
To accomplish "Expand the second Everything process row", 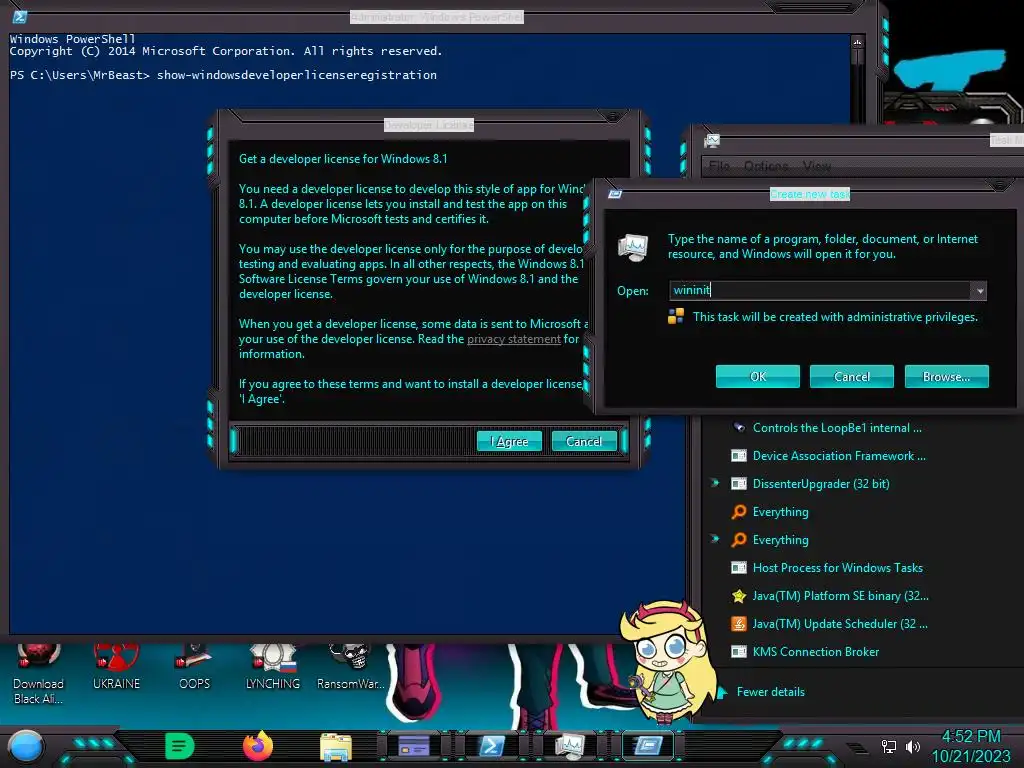I will tap(714, 539).
